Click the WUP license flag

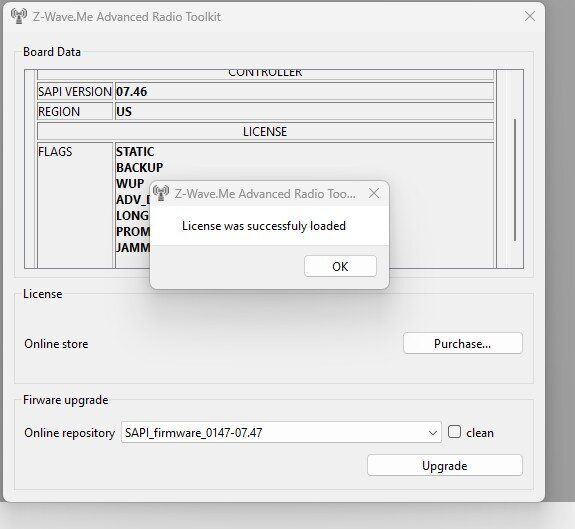[130, 183]
